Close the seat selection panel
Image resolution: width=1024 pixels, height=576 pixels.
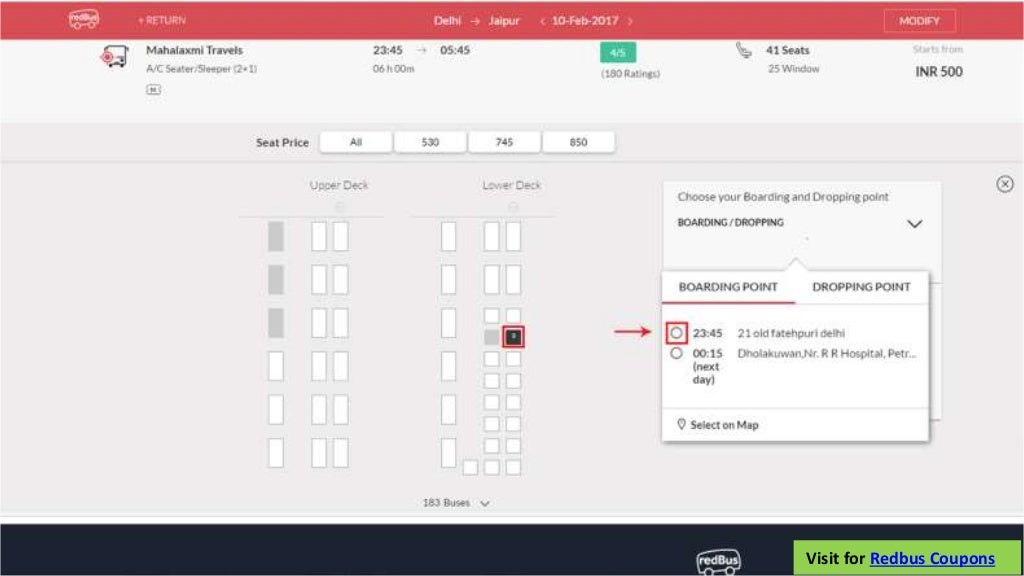click(x=1004, y=184)
